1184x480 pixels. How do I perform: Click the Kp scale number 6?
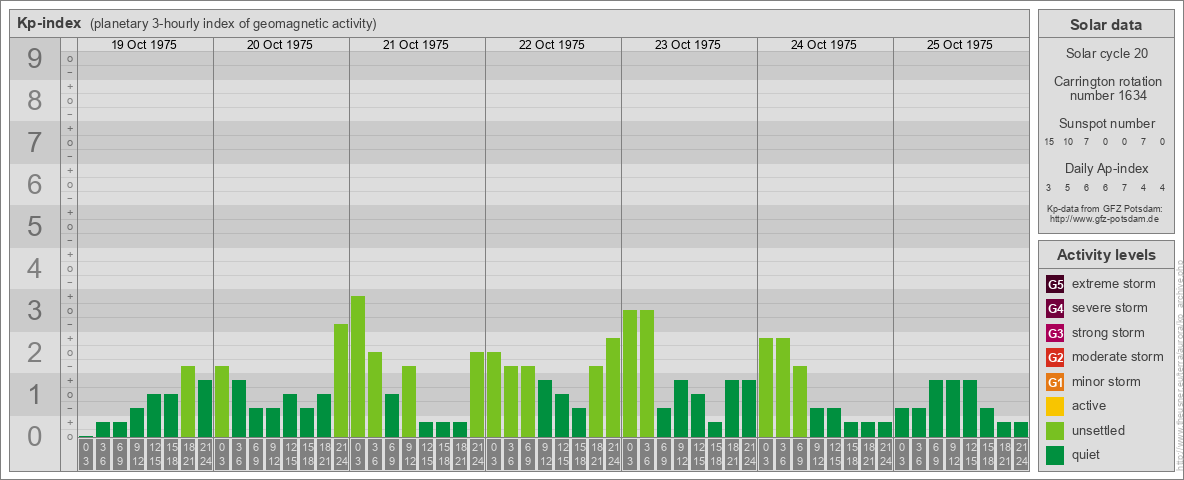(35, 184)
